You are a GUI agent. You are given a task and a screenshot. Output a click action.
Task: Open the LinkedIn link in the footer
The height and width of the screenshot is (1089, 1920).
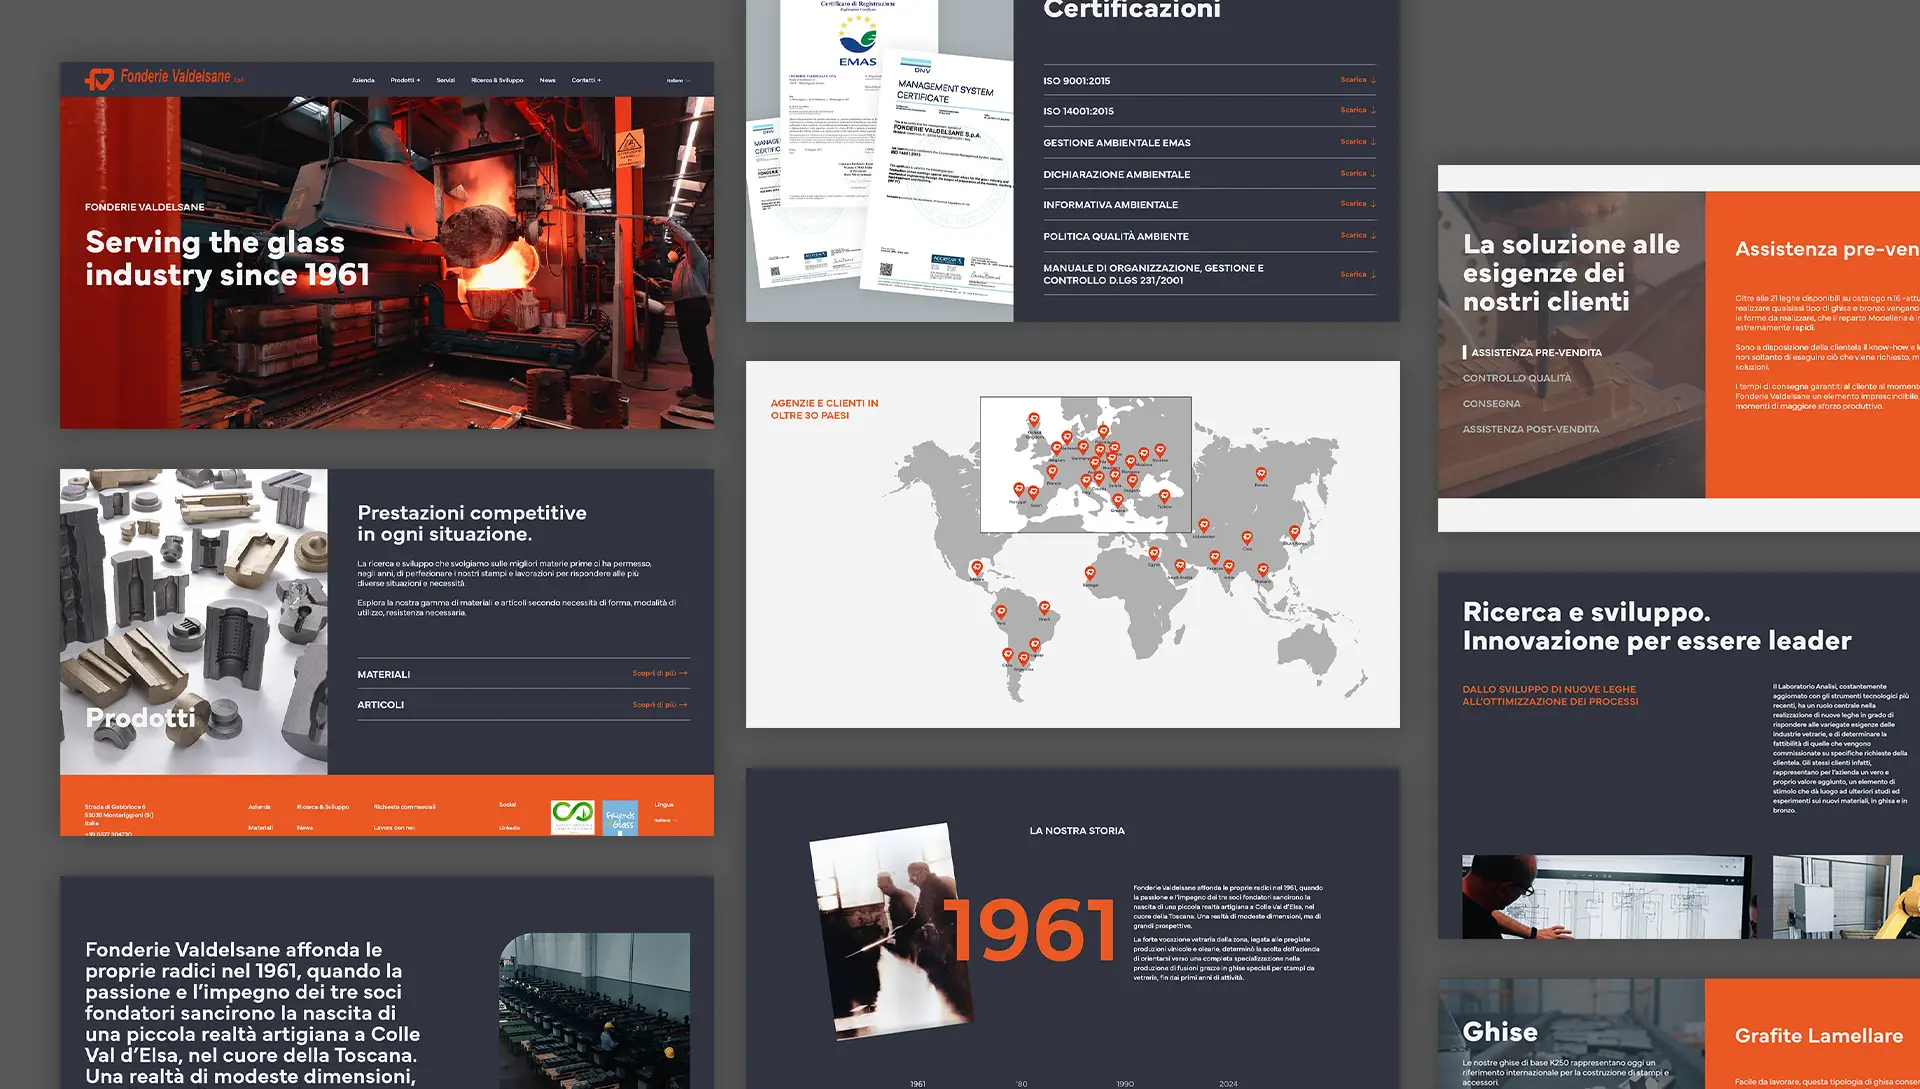tap(509, 828)
